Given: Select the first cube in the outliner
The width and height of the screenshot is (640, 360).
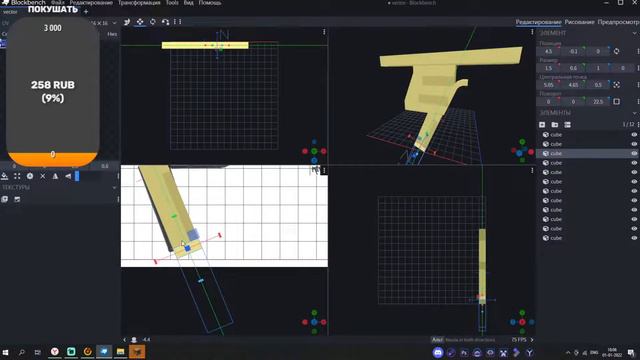Looking at the screenshot, I should pyautogui.click(x=588, y=135).
